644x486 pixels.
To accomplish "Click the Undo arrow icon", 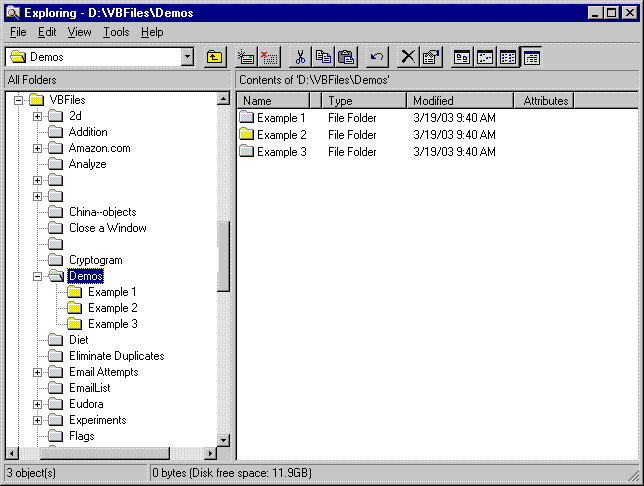I will tap(377, 57).
